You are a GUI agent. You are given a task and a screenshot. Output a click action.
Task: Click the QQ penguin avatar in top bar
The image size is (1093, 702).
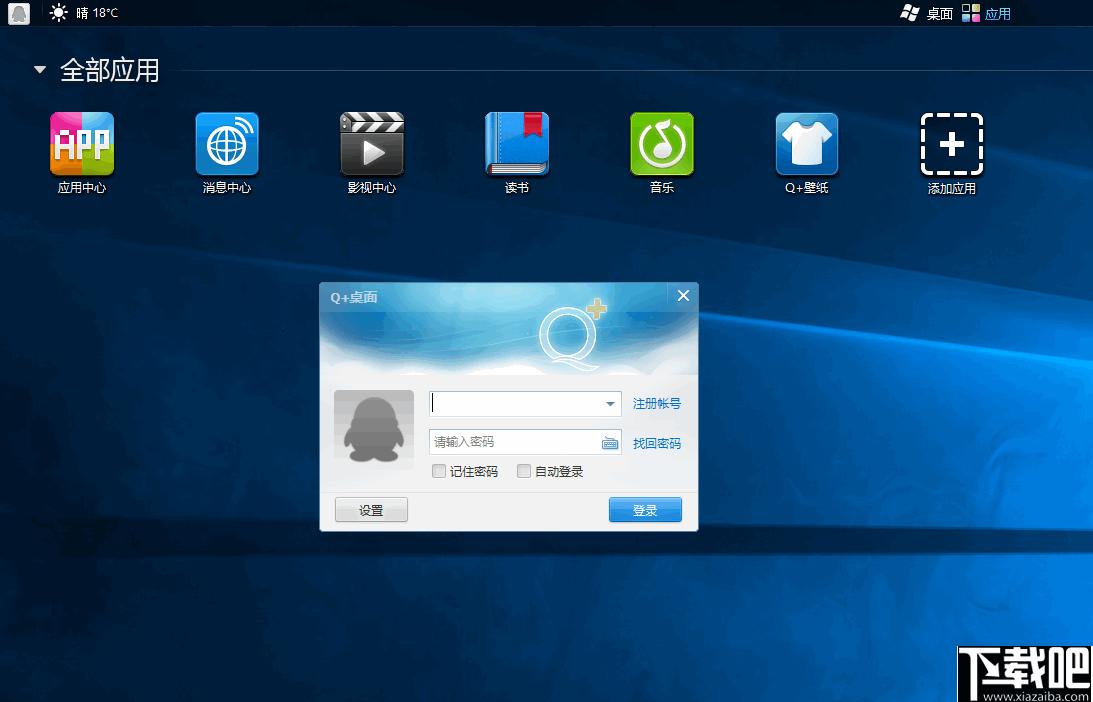coord(19,13)
